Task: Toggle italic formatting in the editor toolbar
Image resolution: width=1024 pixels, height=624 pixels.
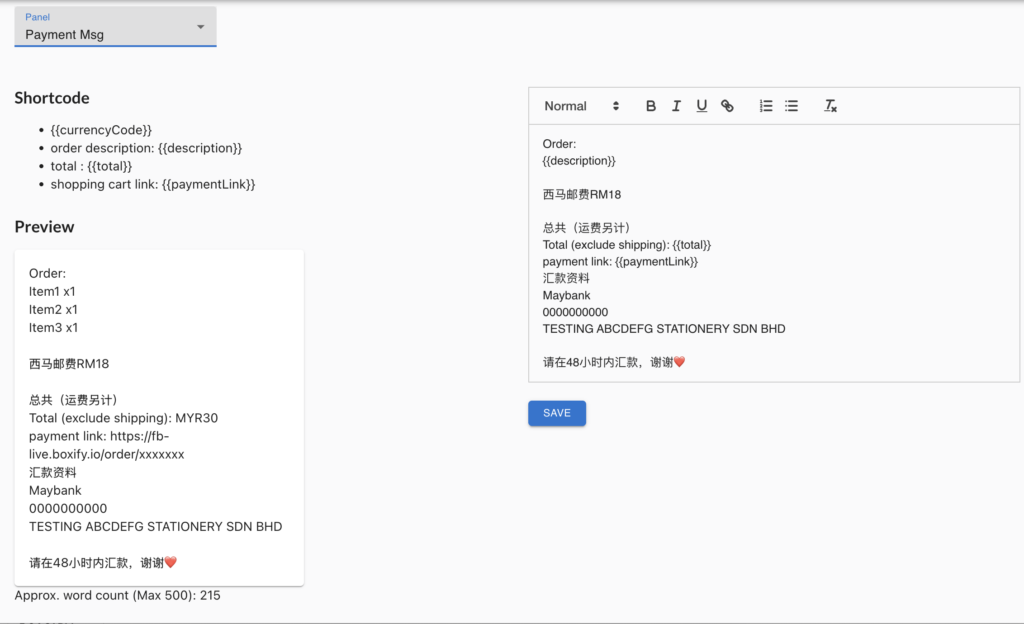Action: tap(676, 106)
